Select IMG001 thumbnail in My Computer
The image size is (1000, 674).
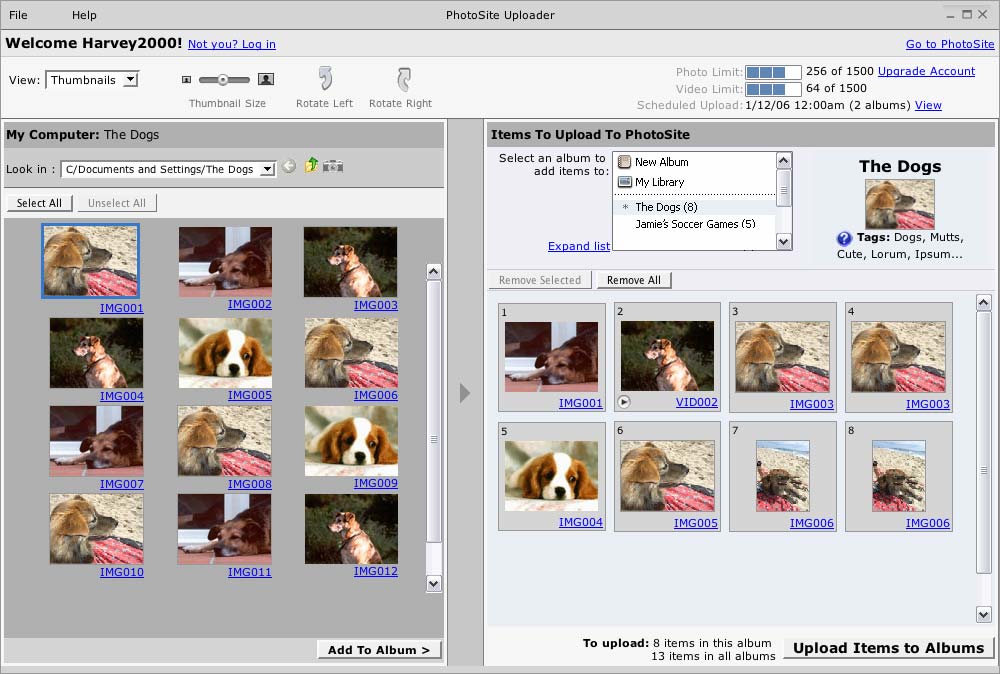click(x=91, y=261)
